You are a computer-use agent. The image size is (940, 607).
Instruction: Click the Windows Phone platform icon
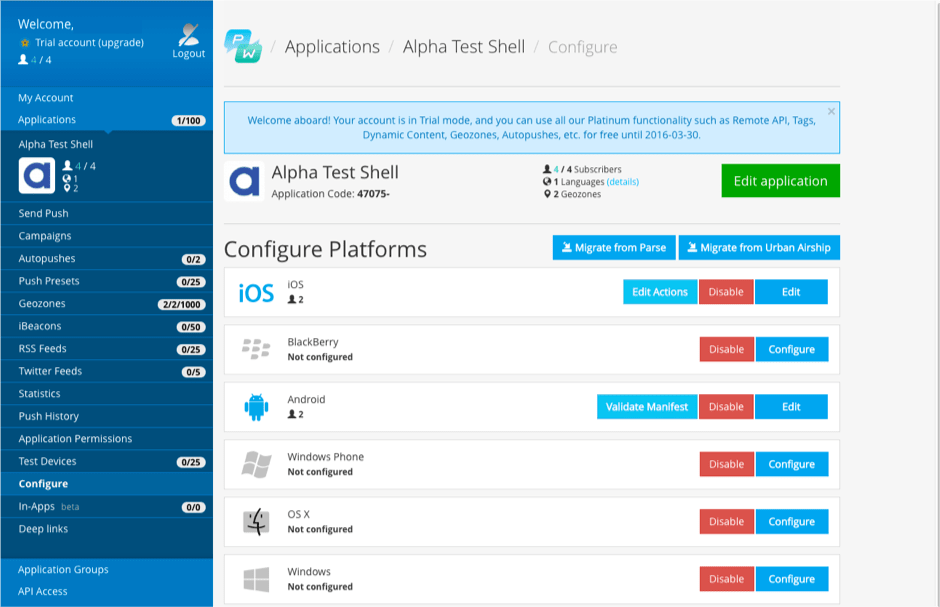pyautogui.click(x=256, y=464)
